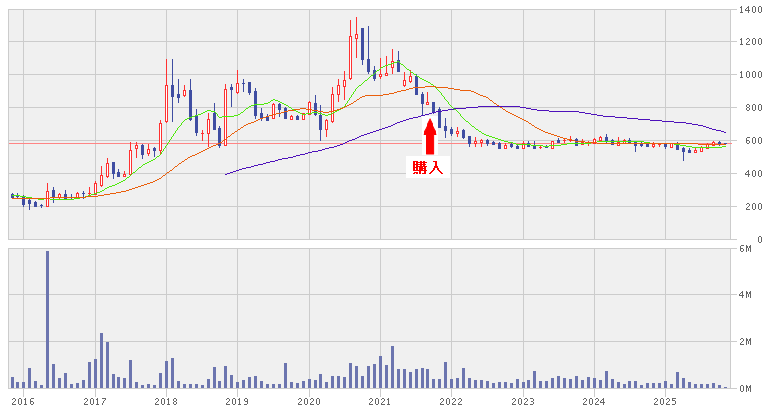The image size is (767, 406).
Task: Click the 800 price axis label
Action: [749, 108]
